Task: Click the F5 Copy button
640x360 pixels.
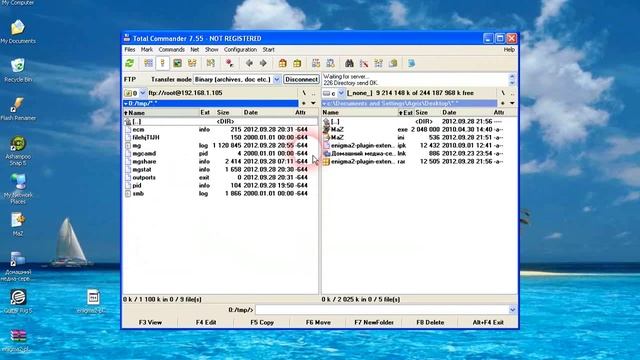Action: 262,322
